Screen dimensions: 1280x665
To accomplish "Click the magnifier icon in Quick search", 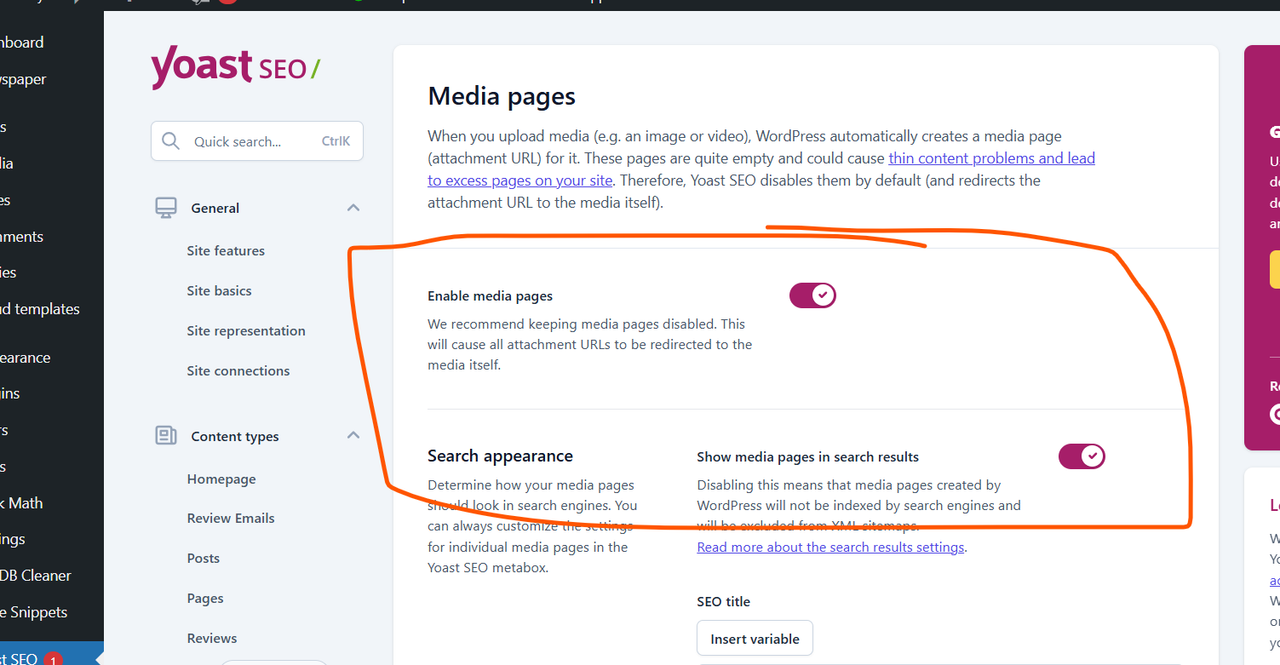I will (171, 142).
